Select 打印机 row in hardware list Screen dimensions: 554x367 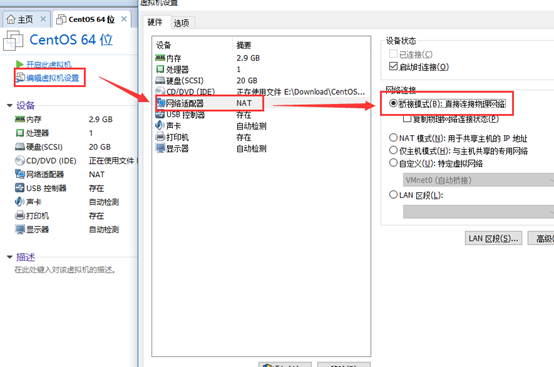click(261, 137)
